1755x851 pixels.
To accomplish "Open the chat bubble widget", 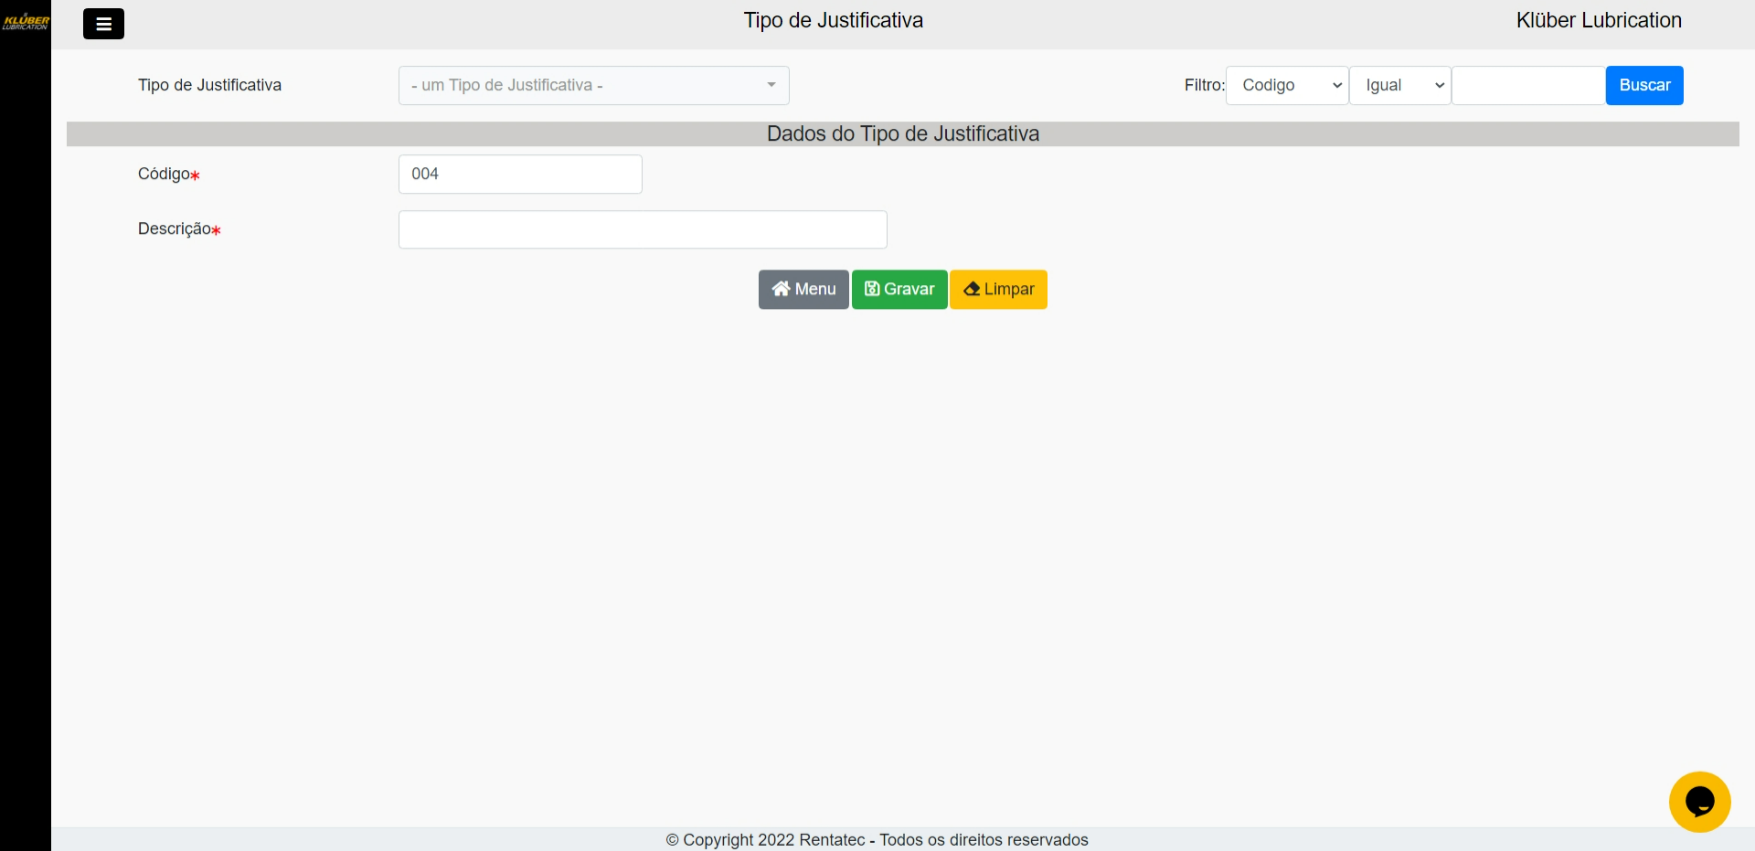I will coord(1699,801).
